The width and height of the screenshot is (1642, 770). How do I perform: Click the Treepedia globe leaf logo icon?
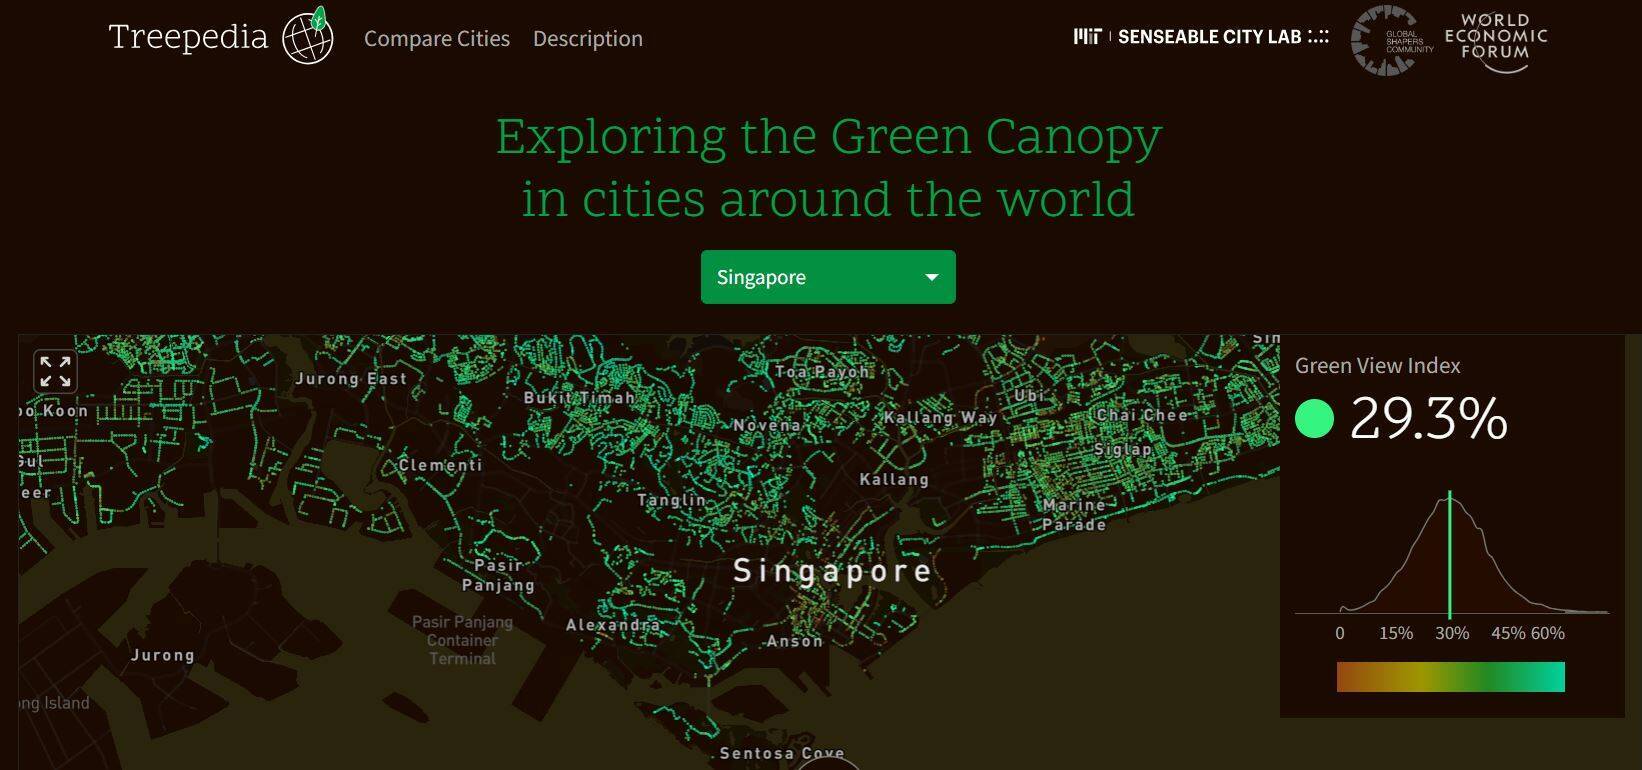pos(308,37)
